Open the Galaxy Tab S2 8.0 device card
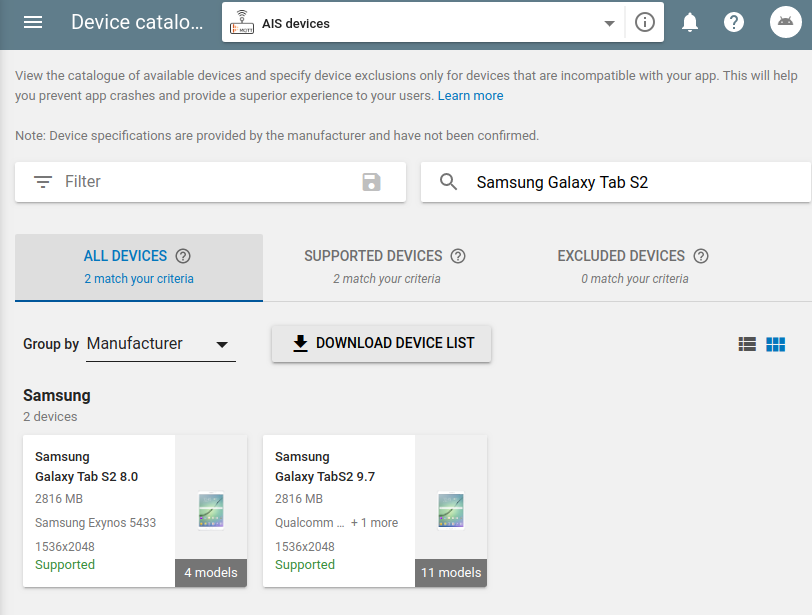 click(135, 511)
